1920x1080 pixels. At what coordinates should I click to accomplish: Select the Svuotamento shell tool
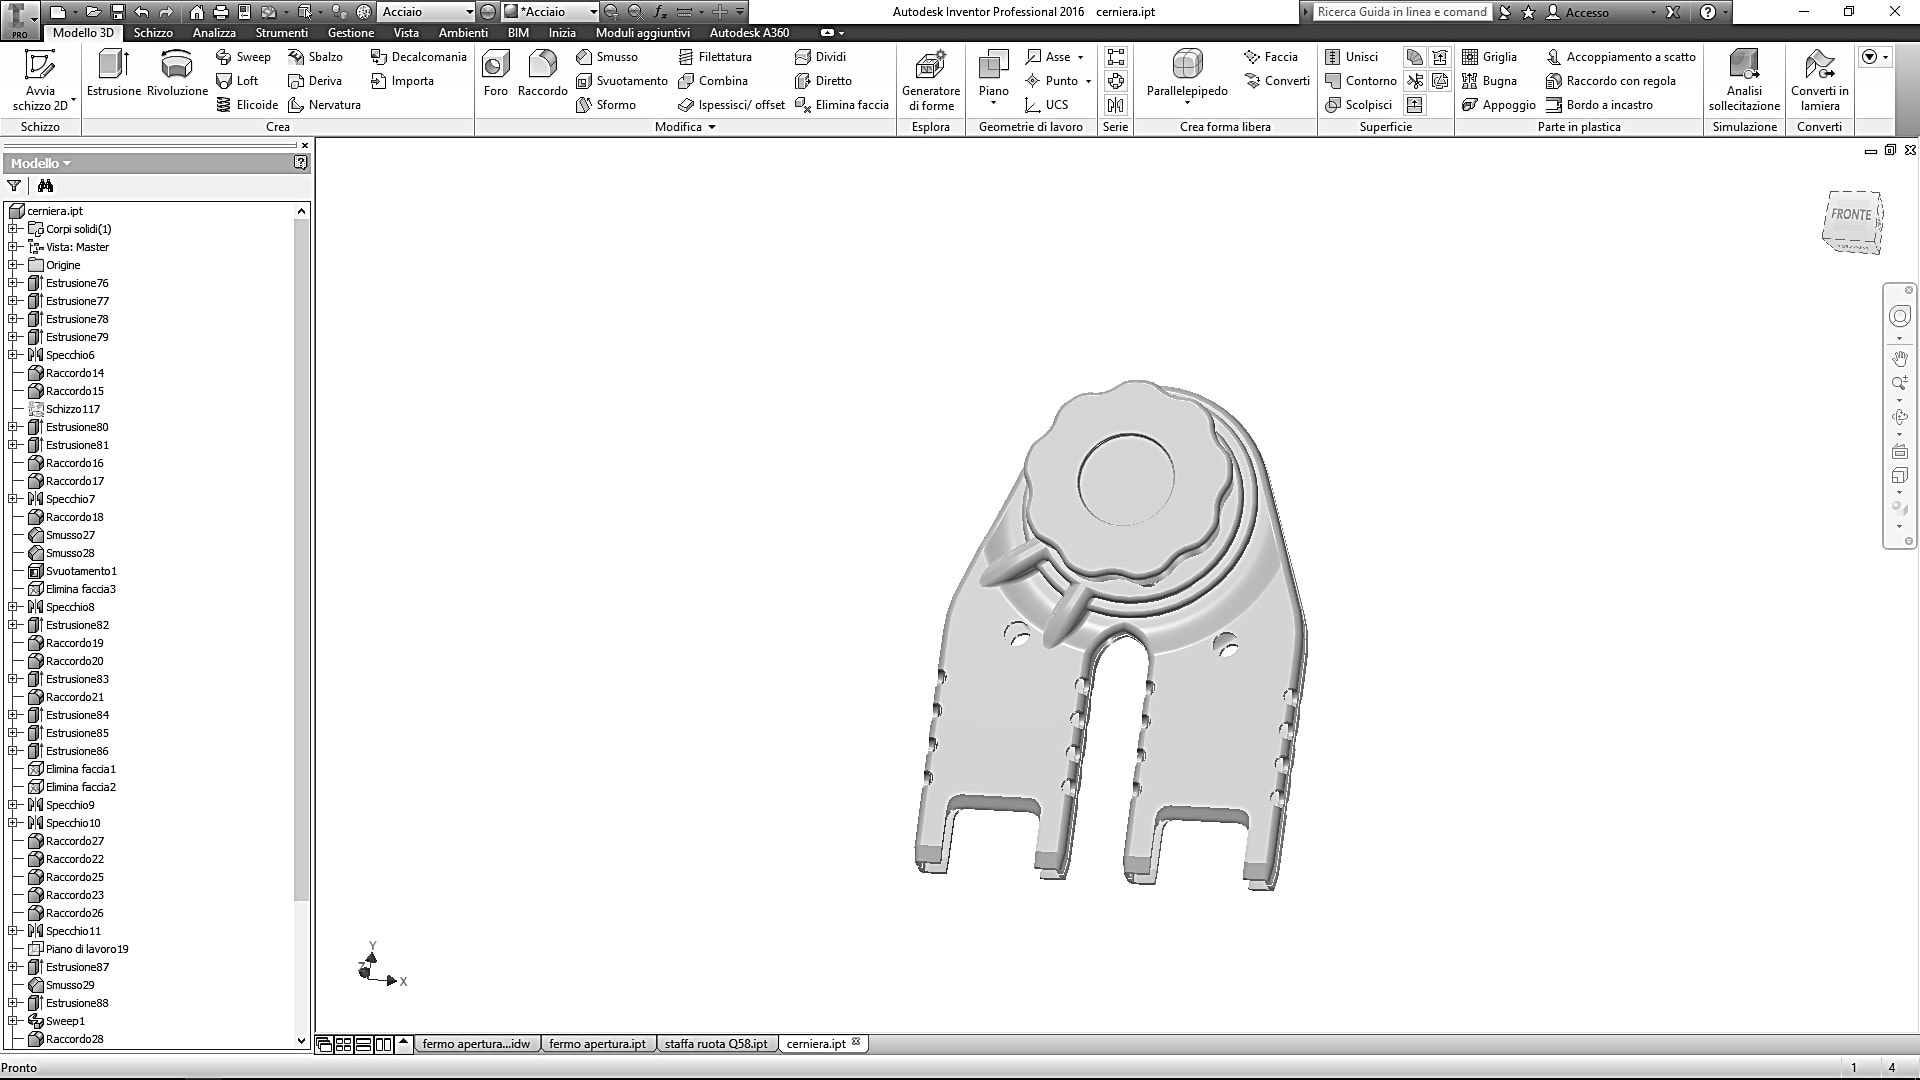pyautogui.click(x=622, y=81)
